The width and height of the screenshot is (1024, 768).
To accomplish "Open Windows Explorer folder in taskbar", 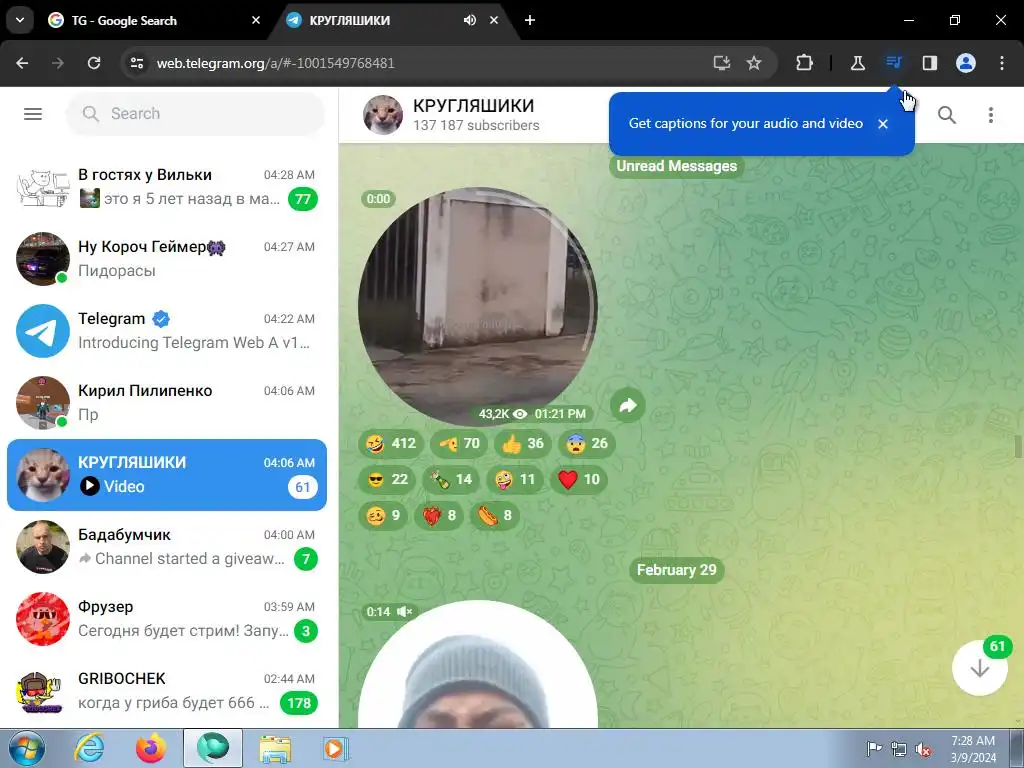I will click(275, 749).
